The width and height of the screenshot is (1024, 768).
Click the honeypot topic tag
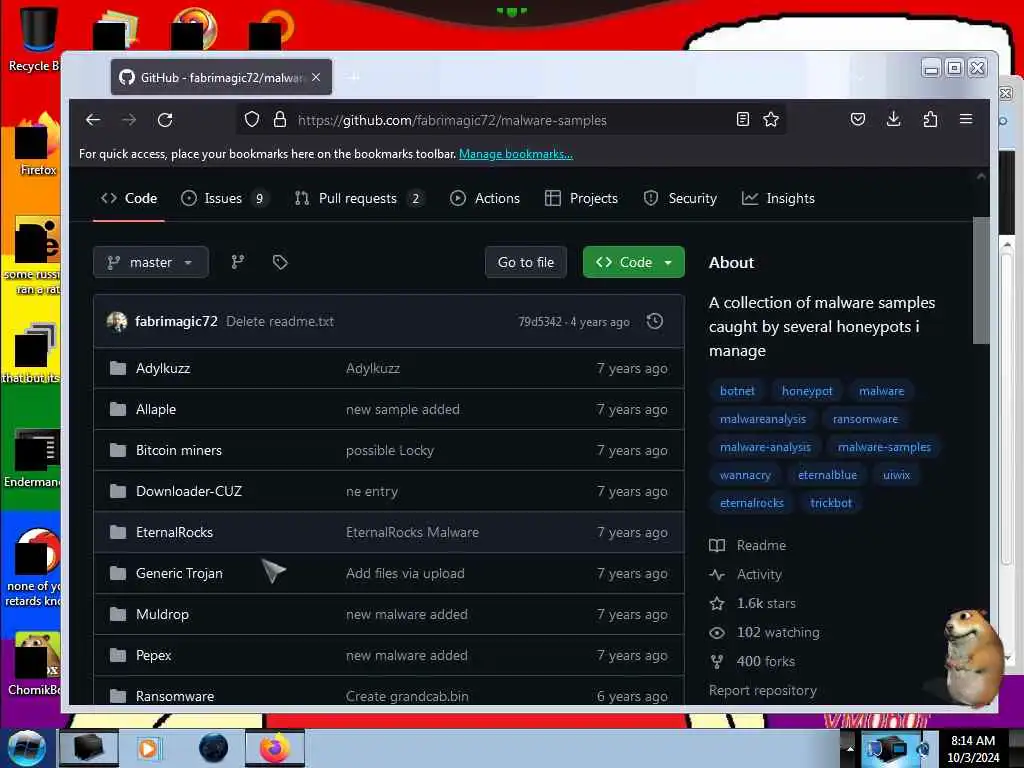pos(807,391)
